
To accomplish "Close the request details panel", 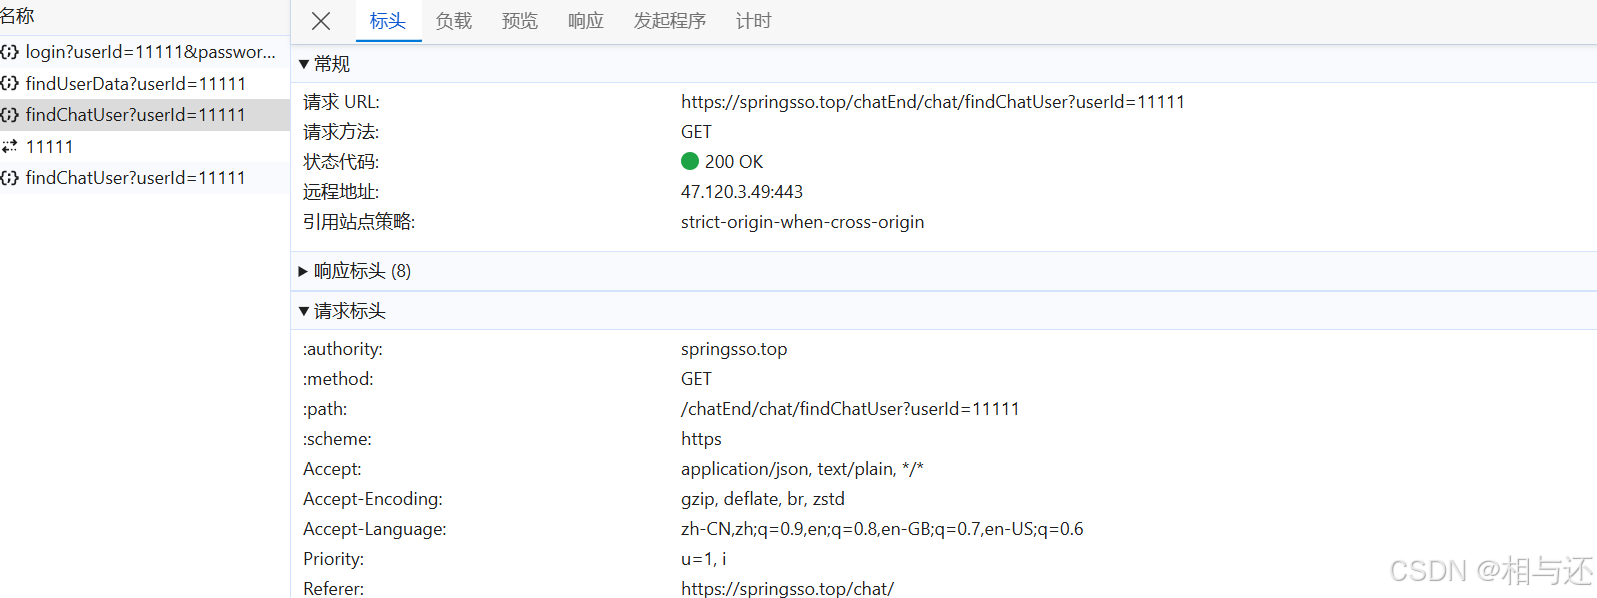I will point(321,21).
